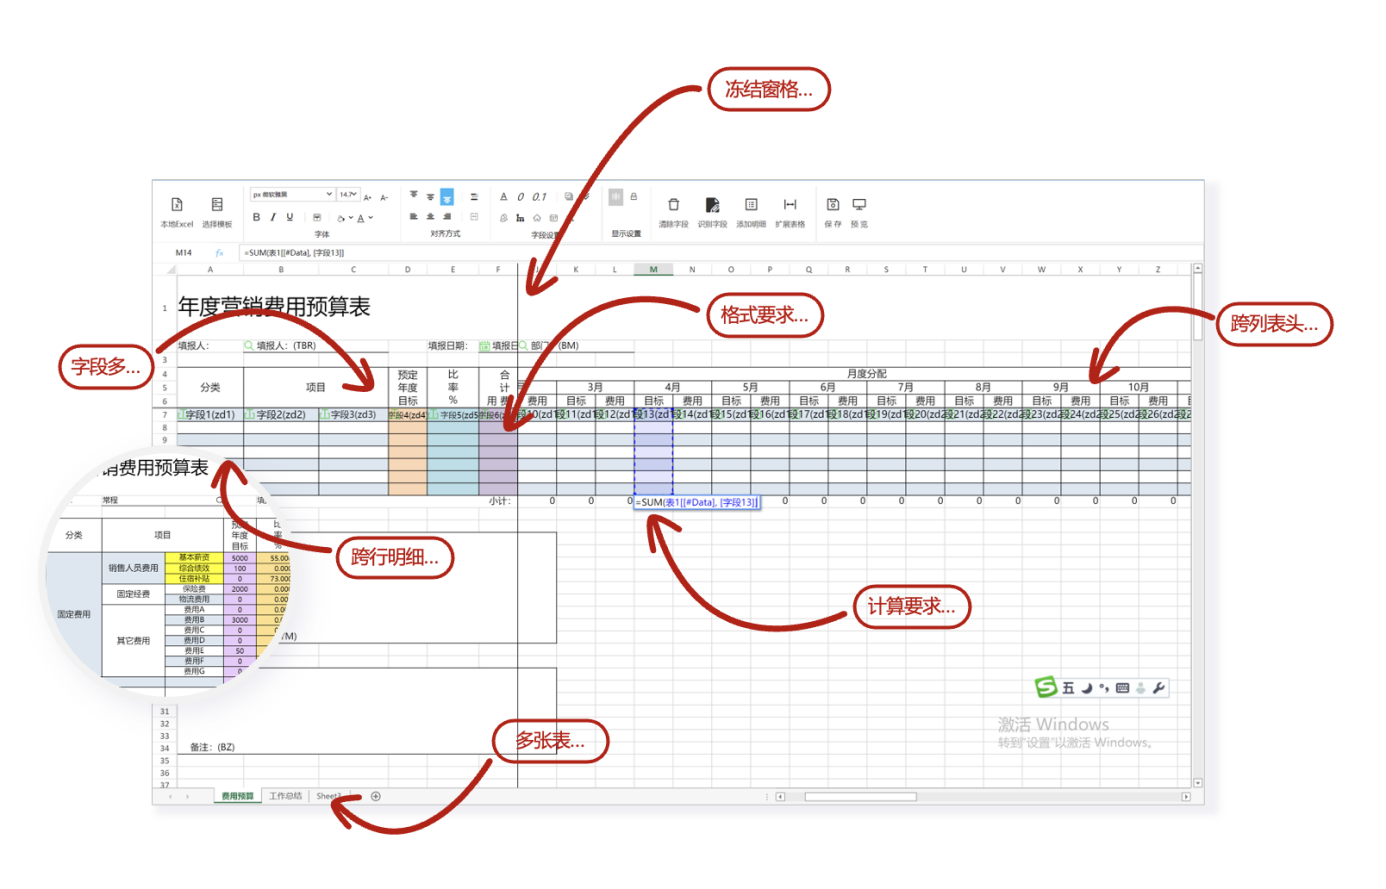Screen dimensions: 1386x889
Task: Click the 本地Excel import icon
Action: [x=177, y=205]
